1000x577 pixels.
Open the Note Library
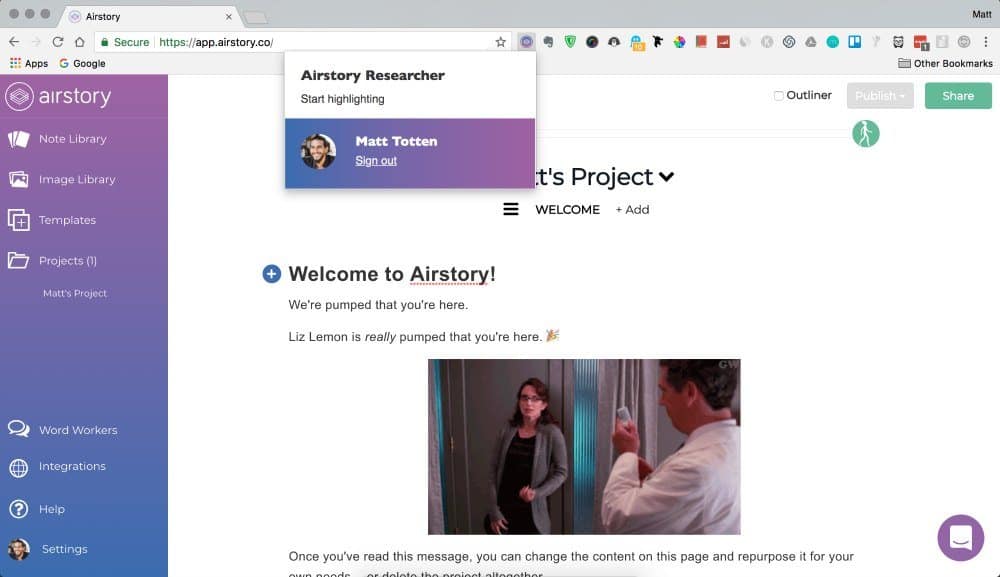tap(57, 139)
